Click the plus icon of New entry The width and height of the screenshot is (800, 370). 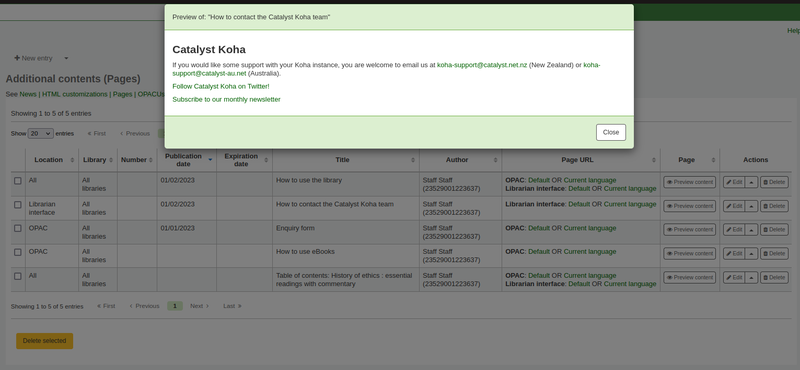point(17,58)
